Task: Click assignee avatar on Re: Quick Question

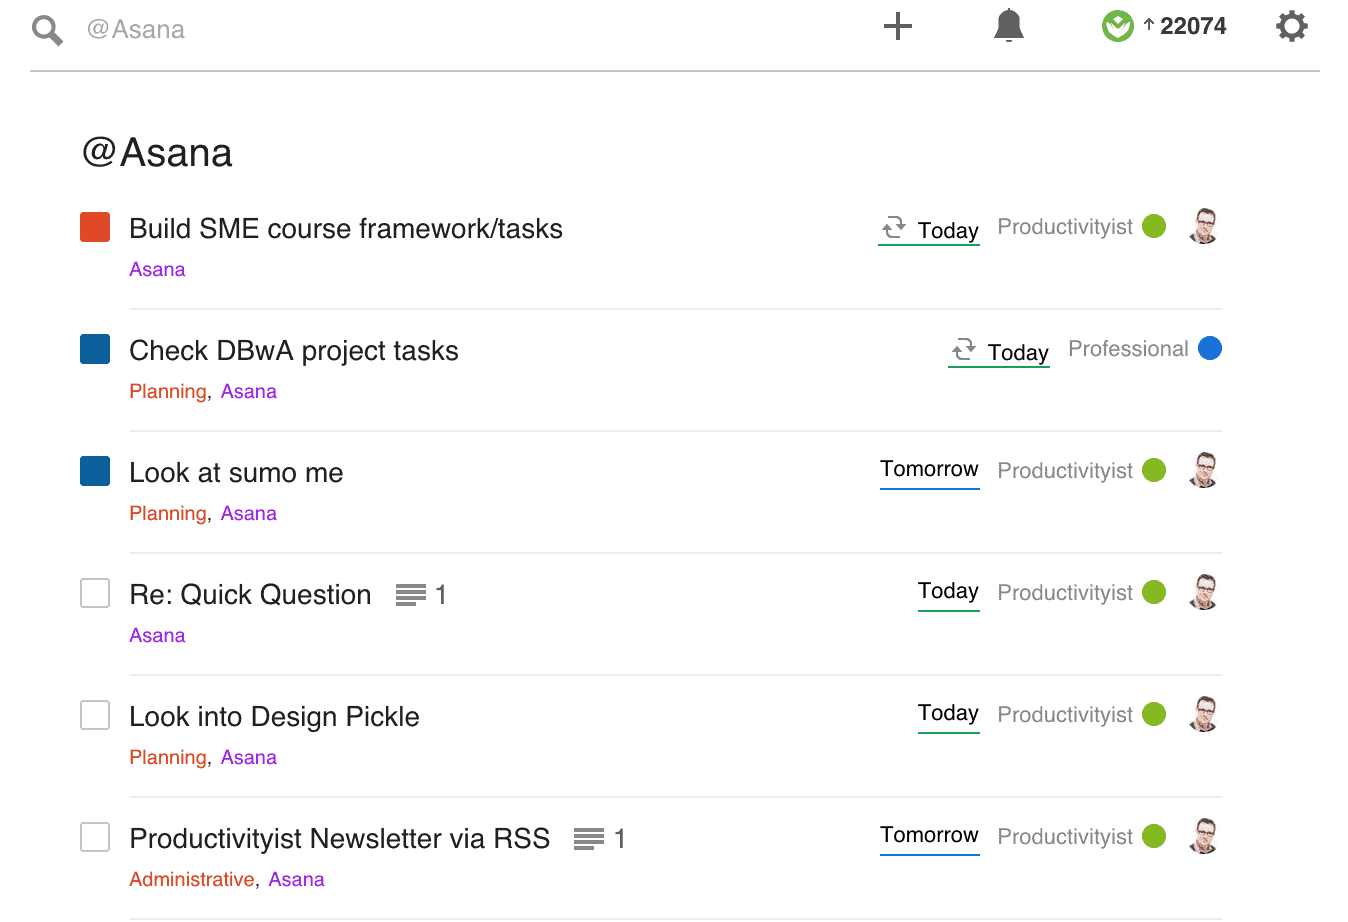Action: coord(1205,592)
